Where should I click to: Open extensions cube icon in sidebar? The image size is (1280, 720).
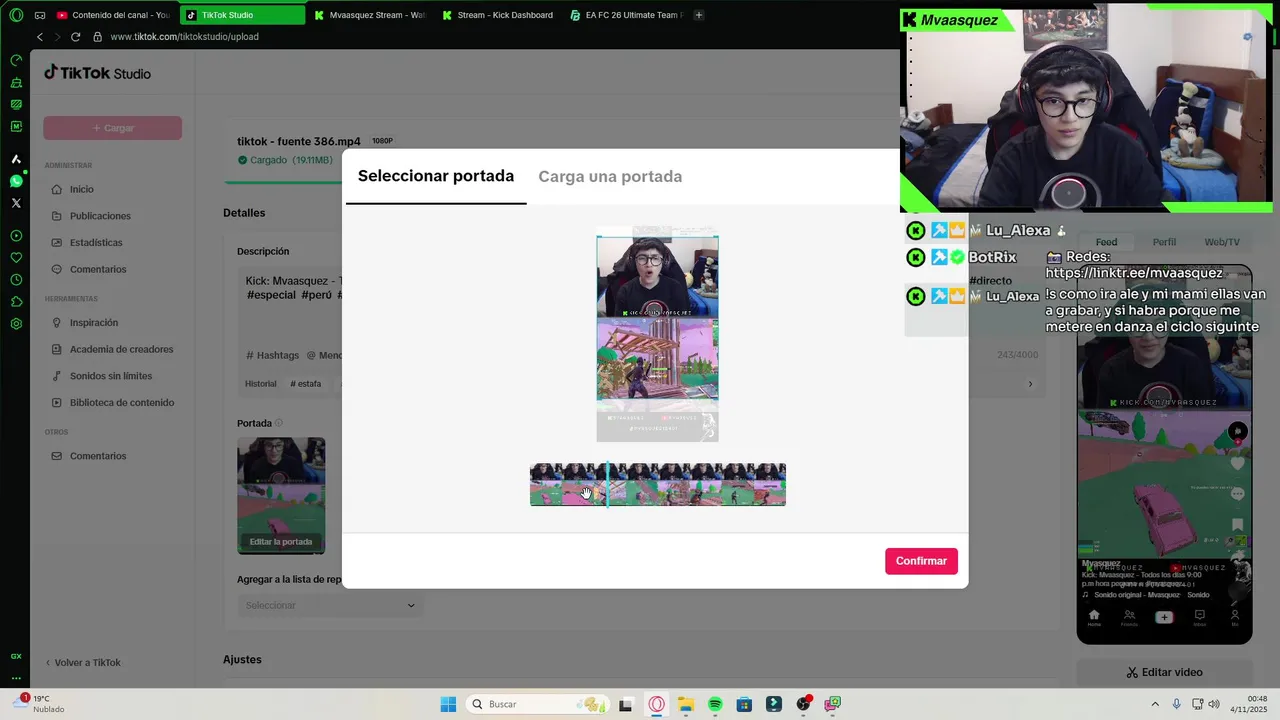16,302
